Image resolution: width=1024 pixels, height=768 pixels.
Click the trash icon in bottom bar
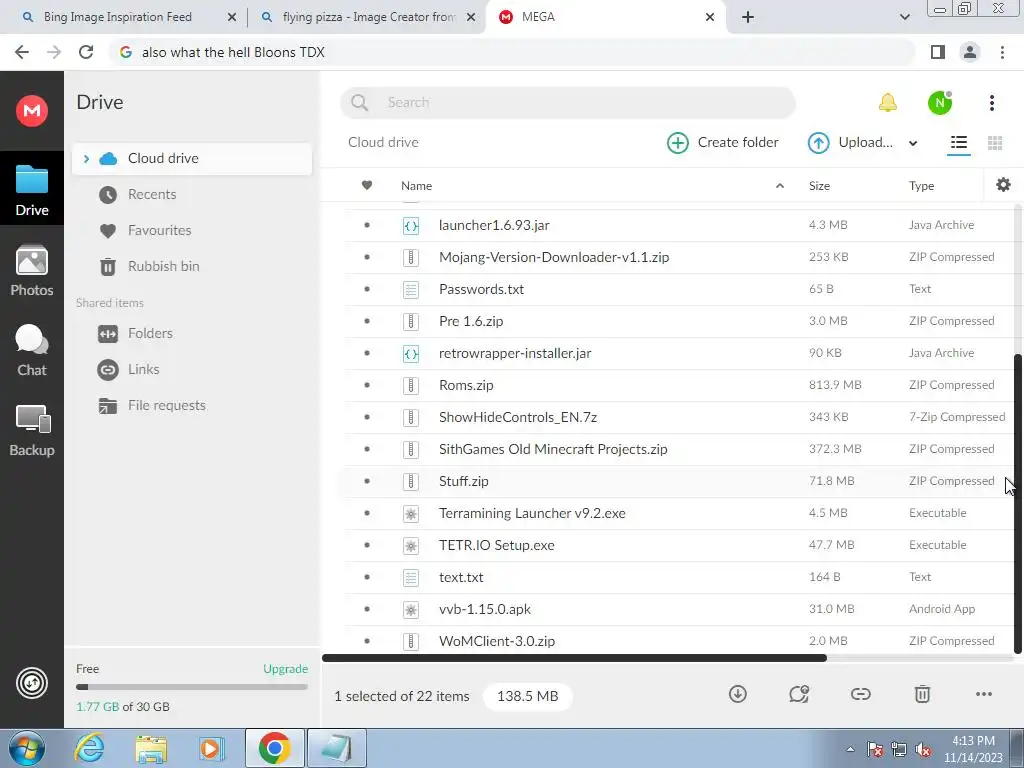click(922, 694)
